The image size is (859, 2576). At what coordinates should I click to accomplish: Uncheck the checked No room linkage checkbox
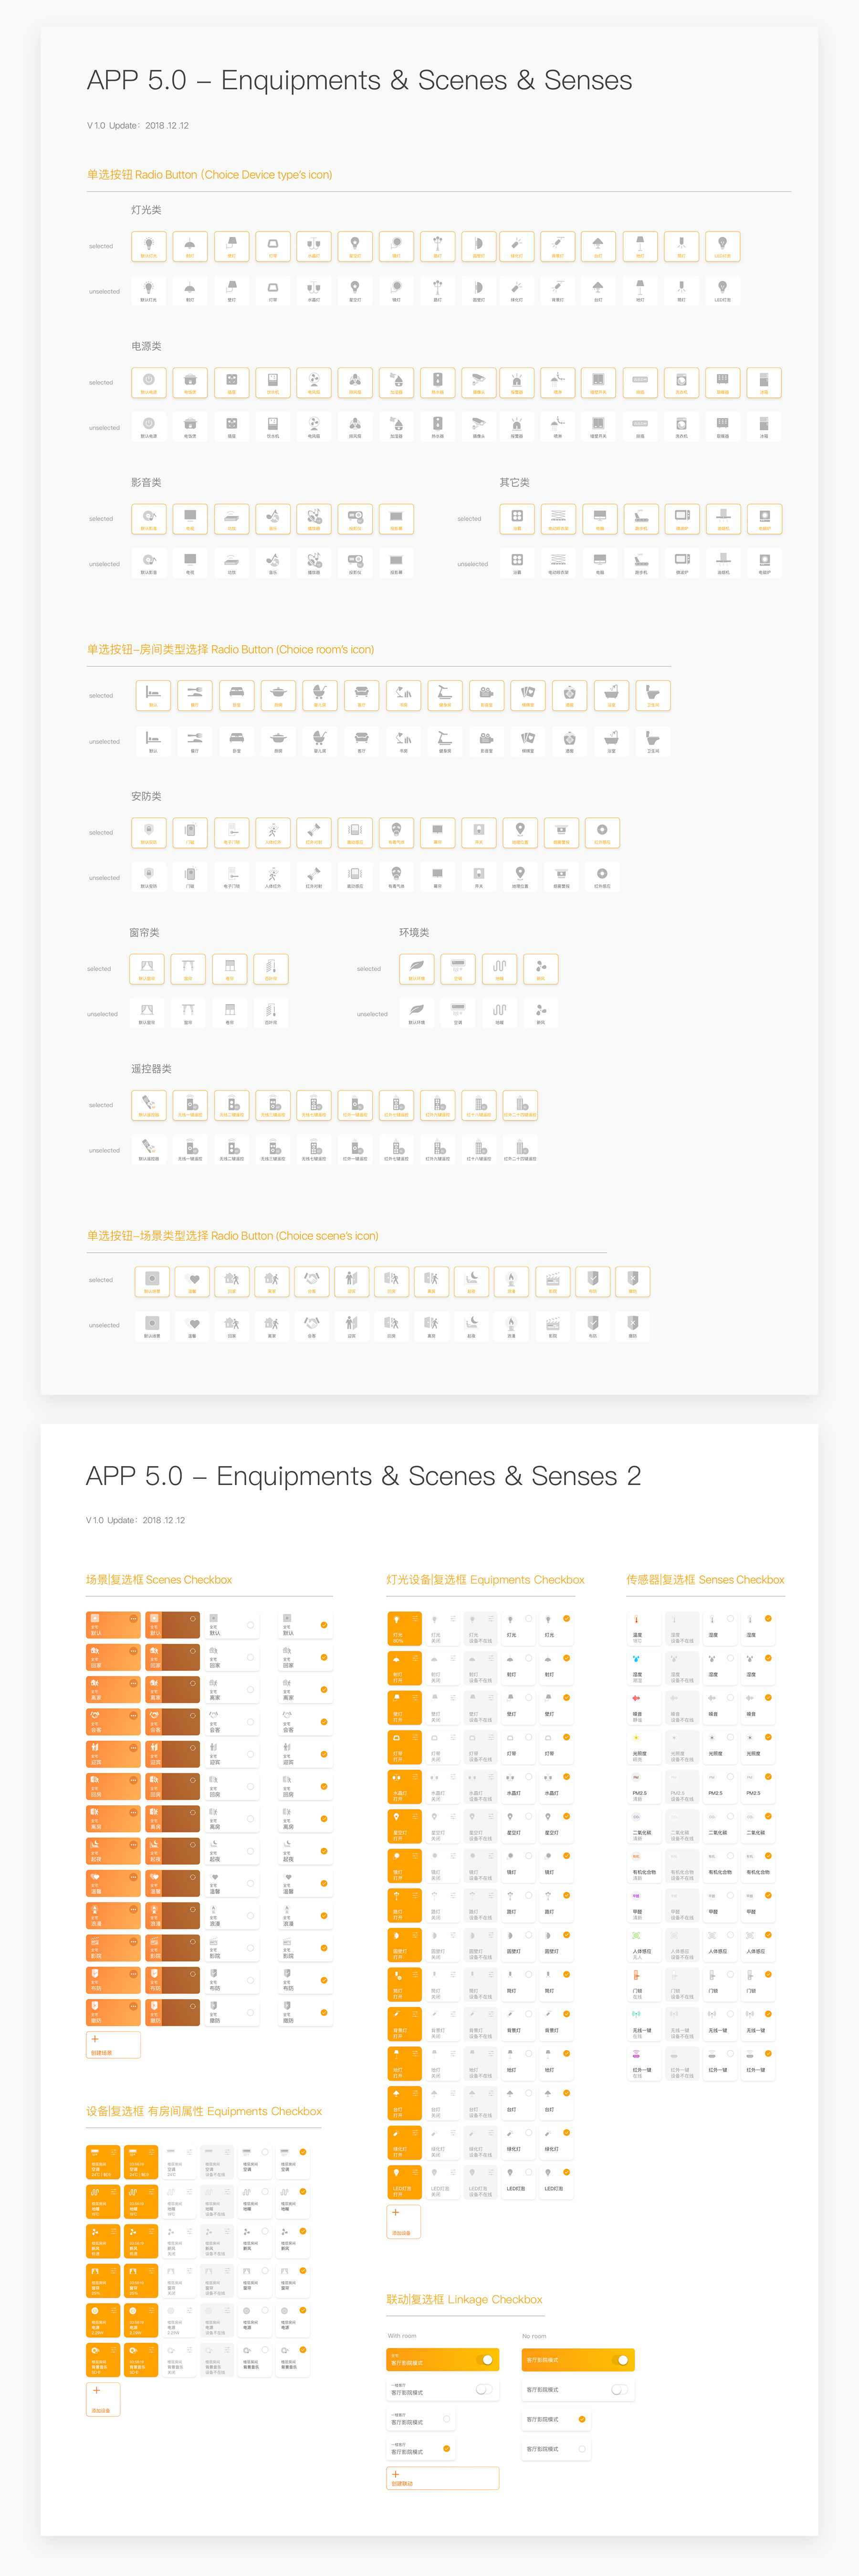(x=582, y=2419)
